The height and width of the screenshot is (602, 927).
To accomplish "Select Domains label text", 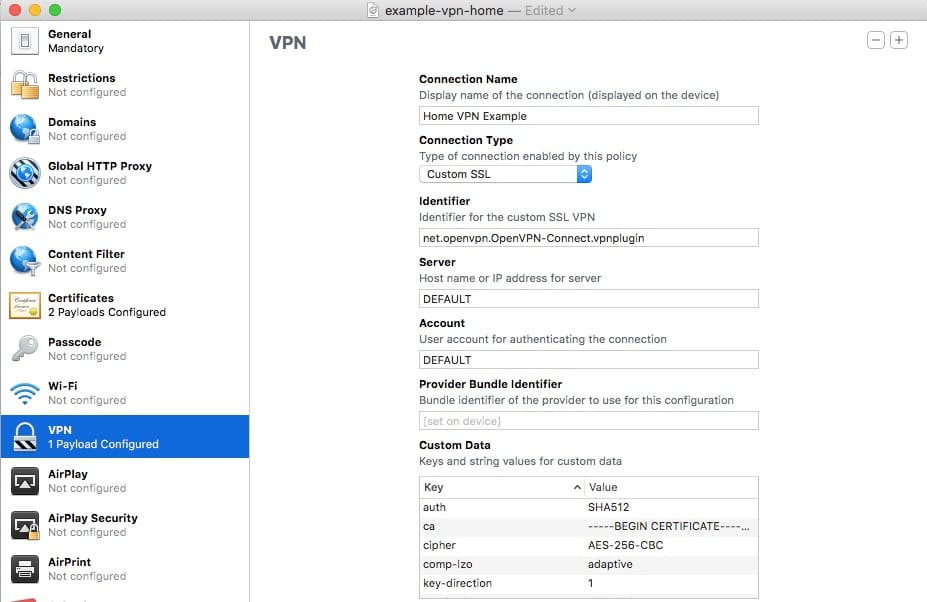I will pos(72,122).
